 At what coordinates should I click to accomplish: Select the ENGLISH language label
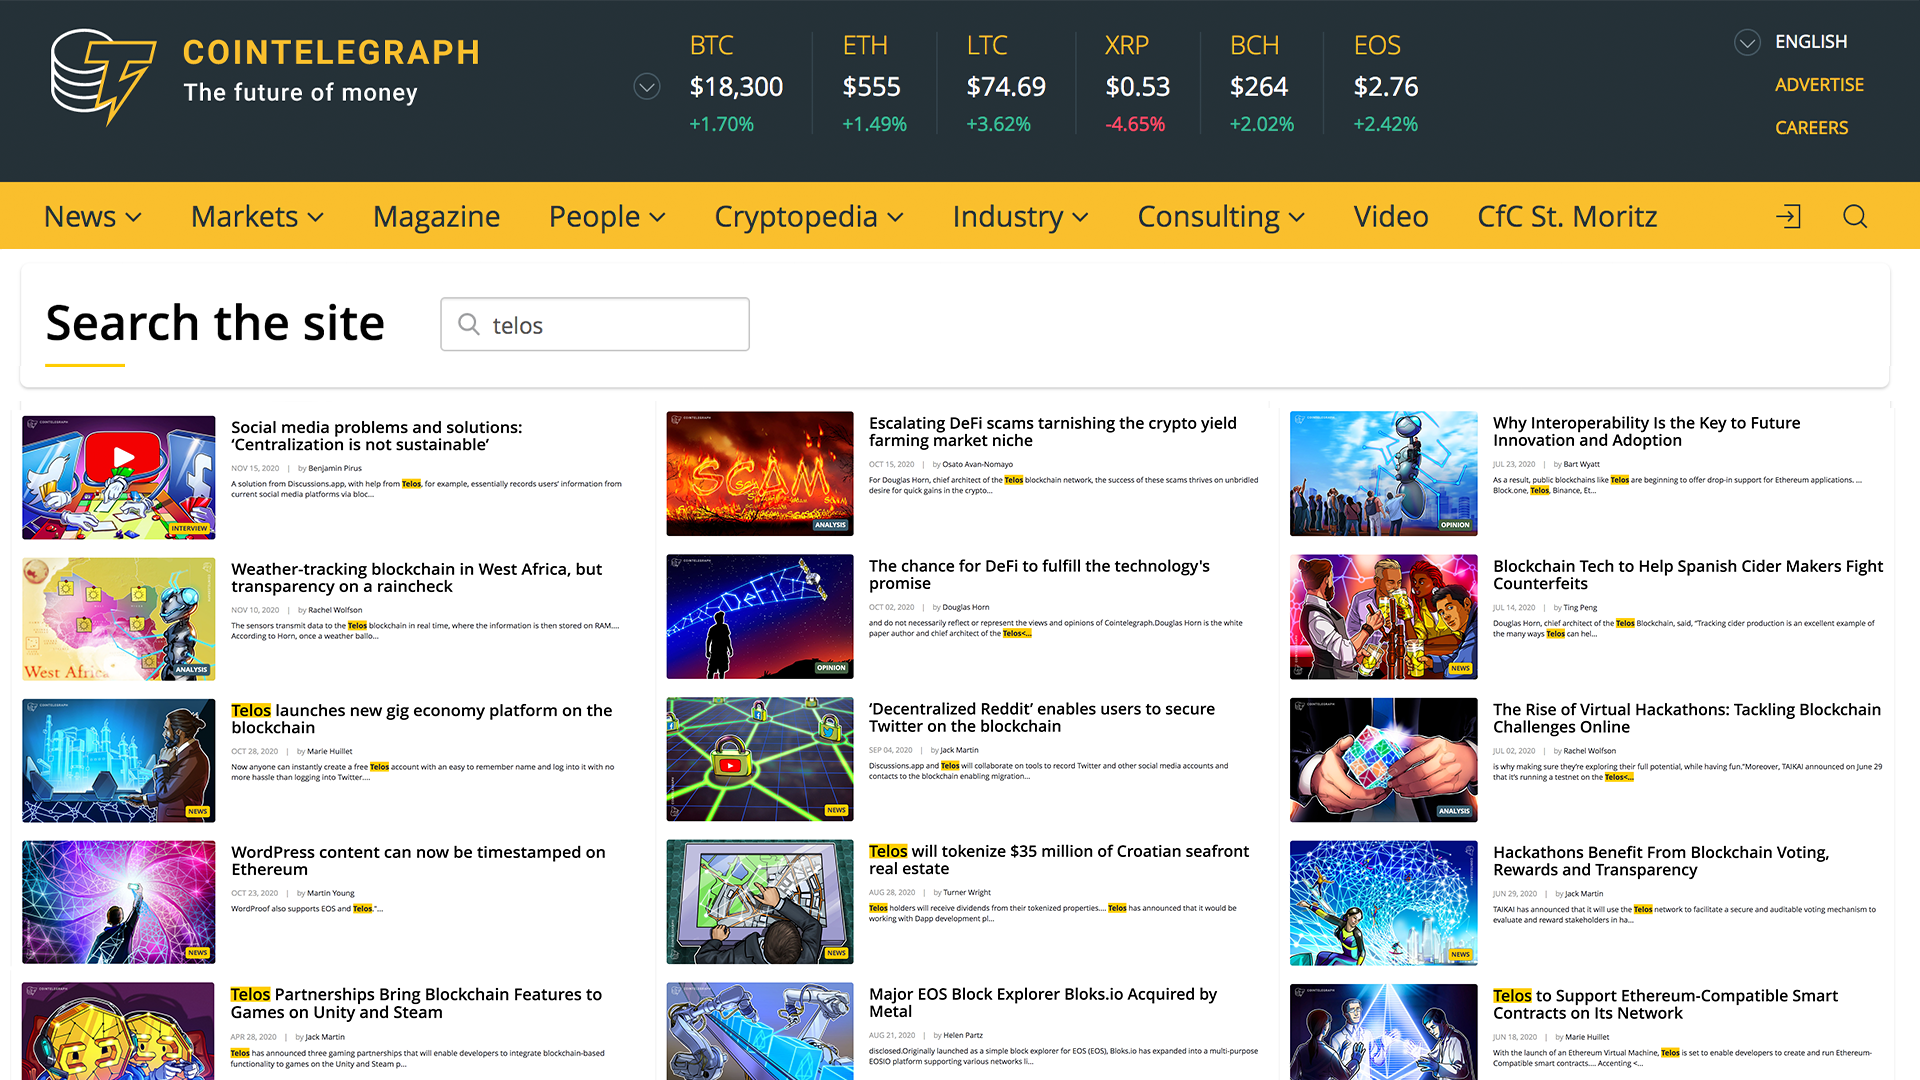(1811, 42)
